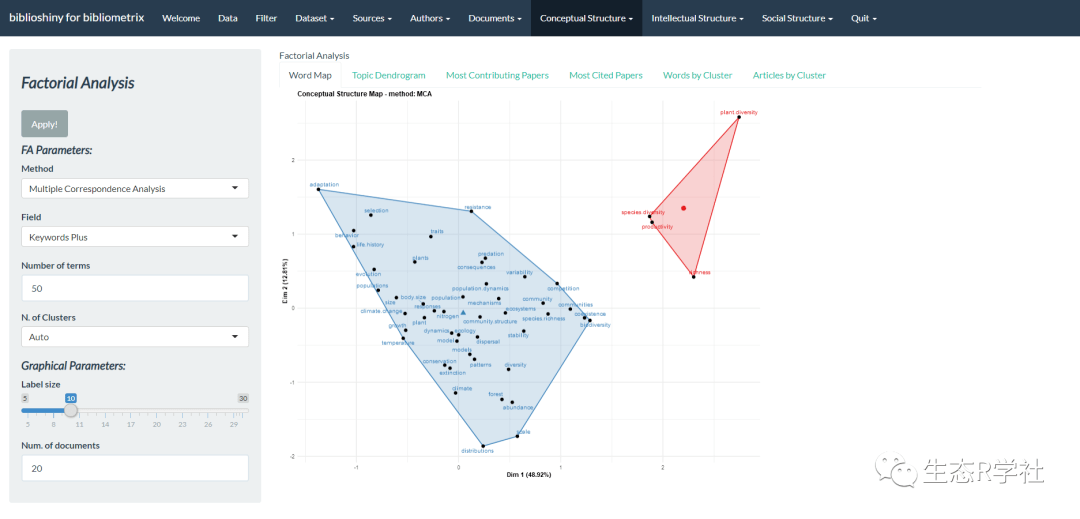1080x519 pixels.
Task: Click the biblioshiny for bibliometrix title
Action: point(76,17)
